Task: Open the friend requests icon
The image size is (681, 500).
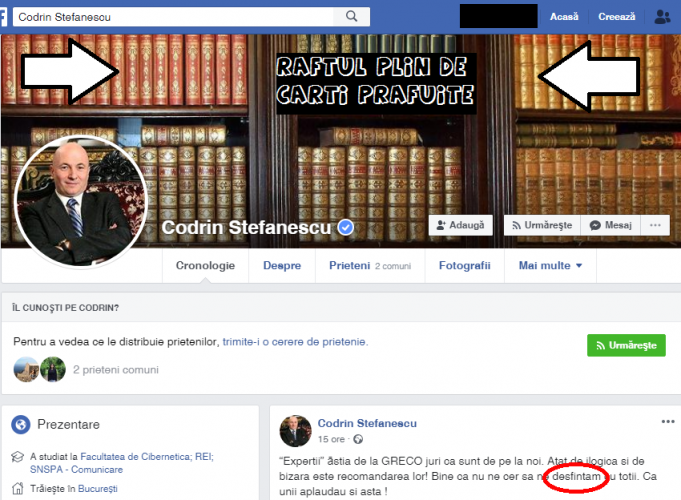Action: click(x=662, y=17)
